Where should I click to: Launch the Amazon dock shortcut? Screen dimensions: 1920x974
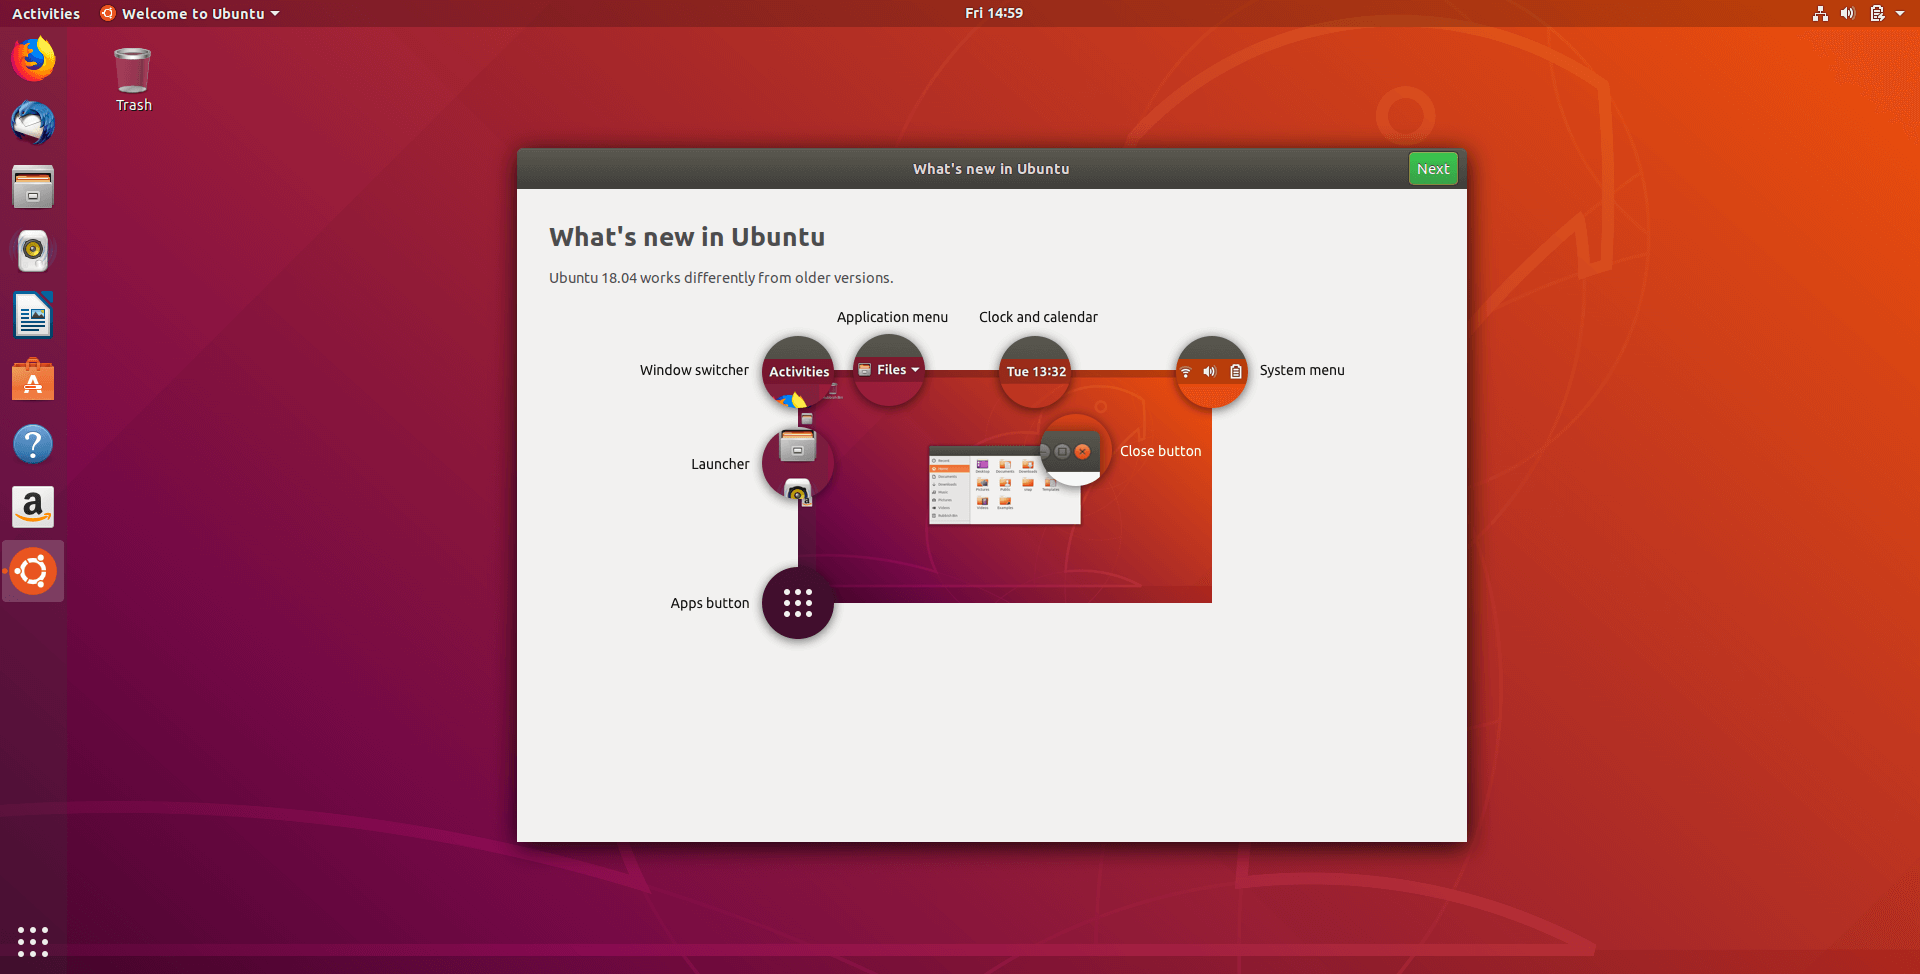(33, 508)
